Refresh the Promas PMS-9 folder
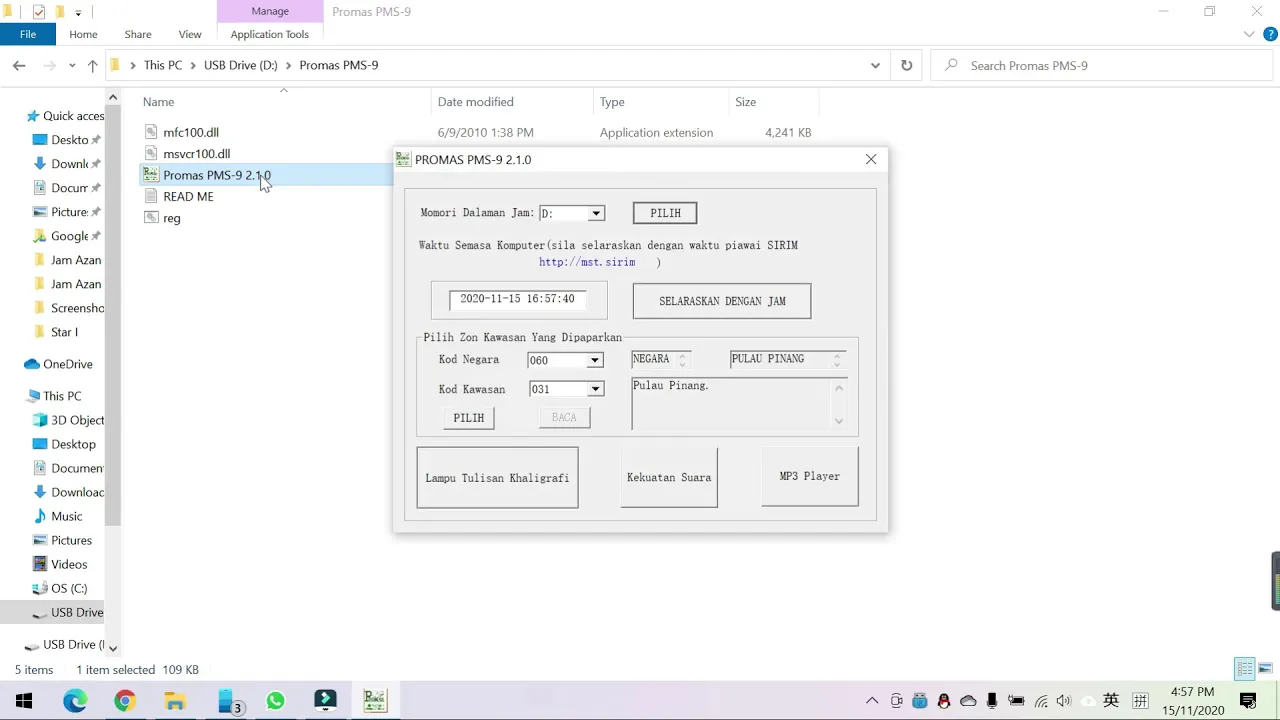The image size is (1280, 720). click(906, 65)
